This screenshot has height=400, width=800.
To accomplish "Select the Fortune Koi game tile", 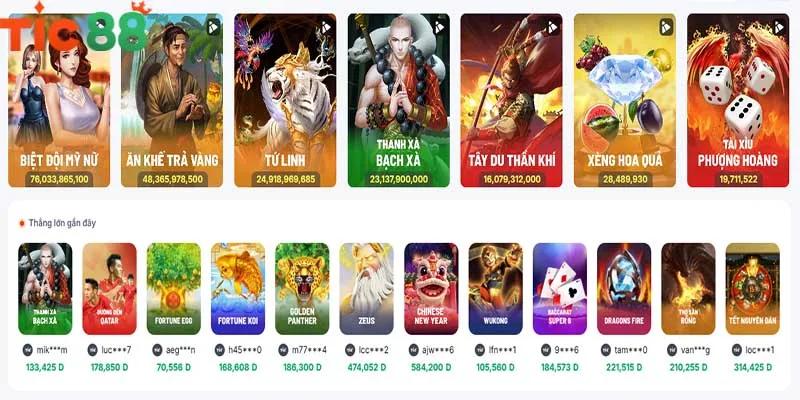I will tap(238, 289).
